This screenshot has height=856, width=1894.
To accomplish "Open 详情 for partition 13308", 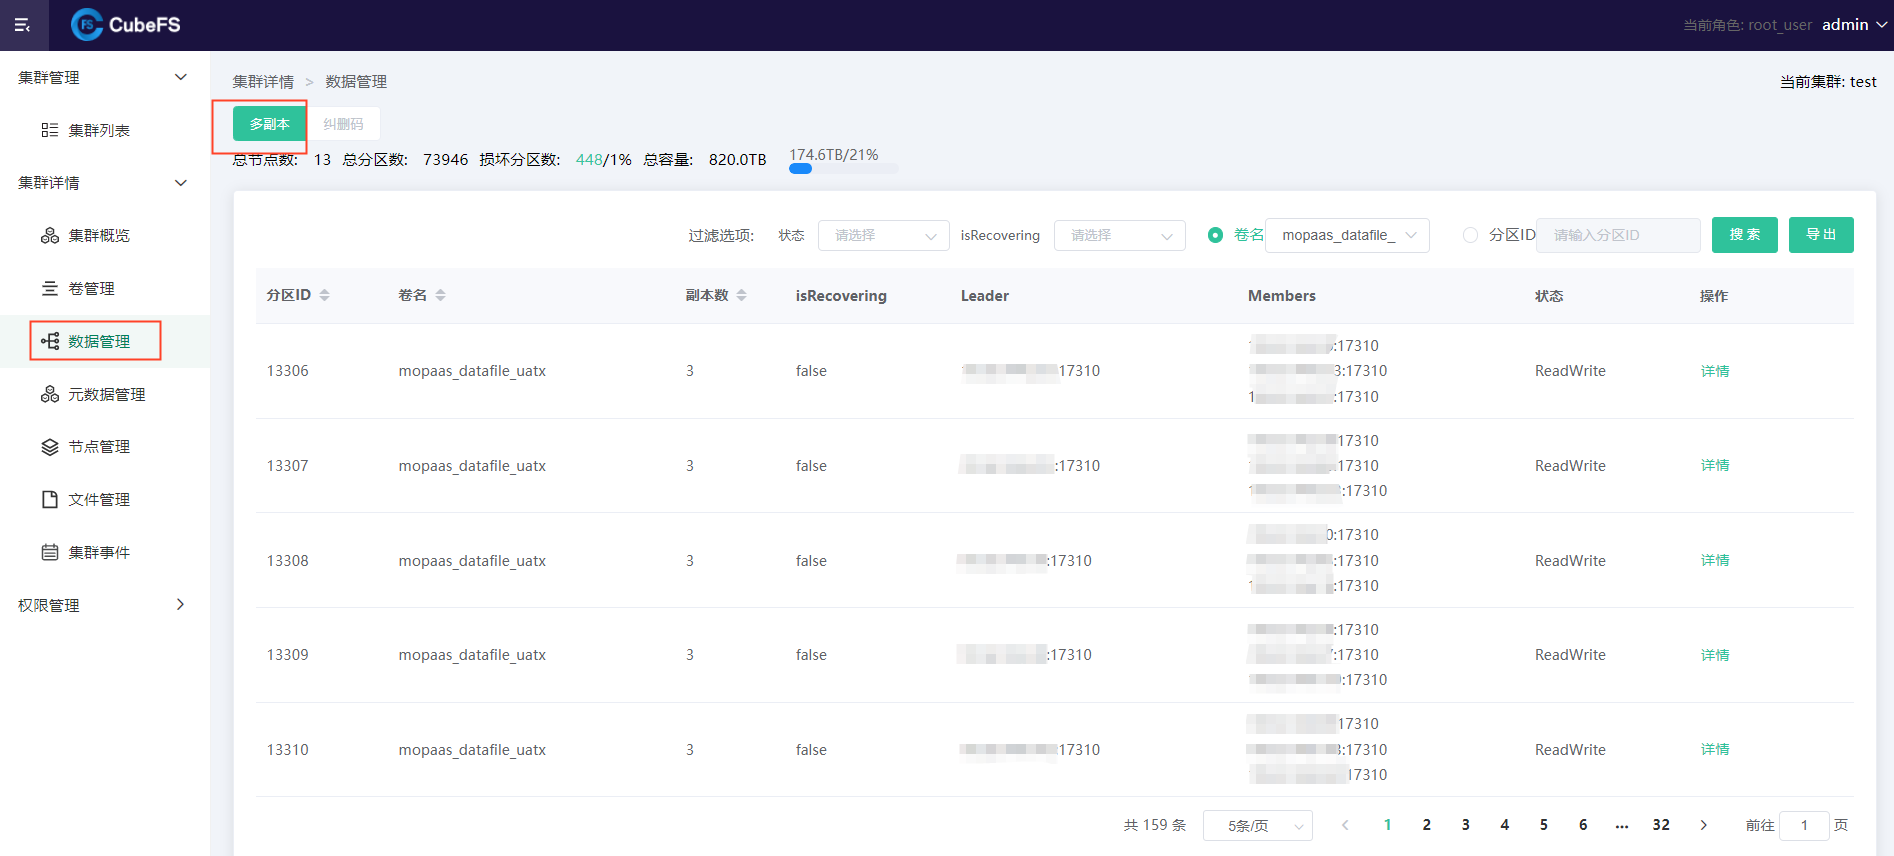I will coord(1715,560).
